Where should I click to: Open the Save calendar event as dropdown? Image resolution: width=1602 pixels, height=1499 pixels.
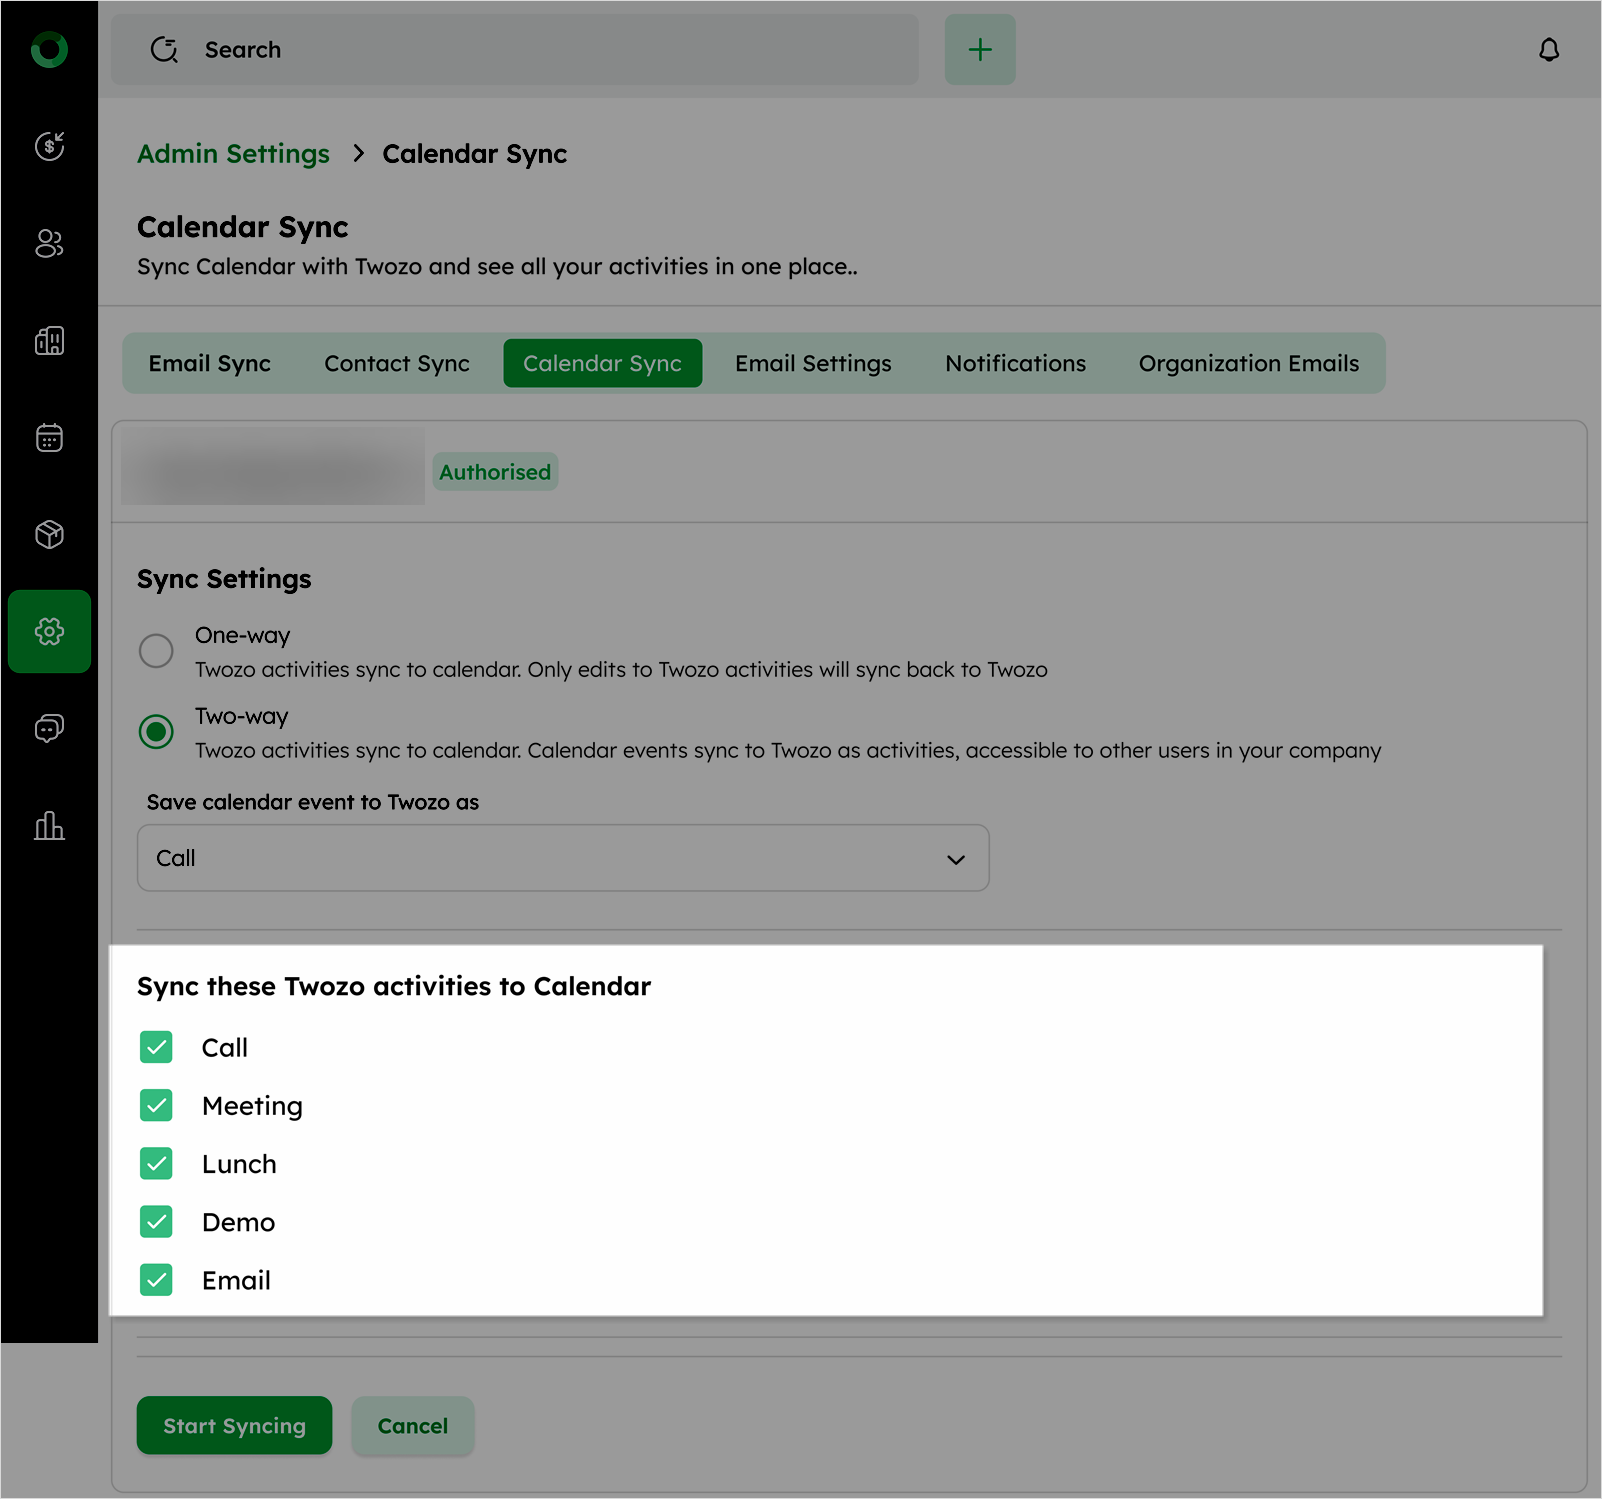pyautogui.click(x=563, y=858)
